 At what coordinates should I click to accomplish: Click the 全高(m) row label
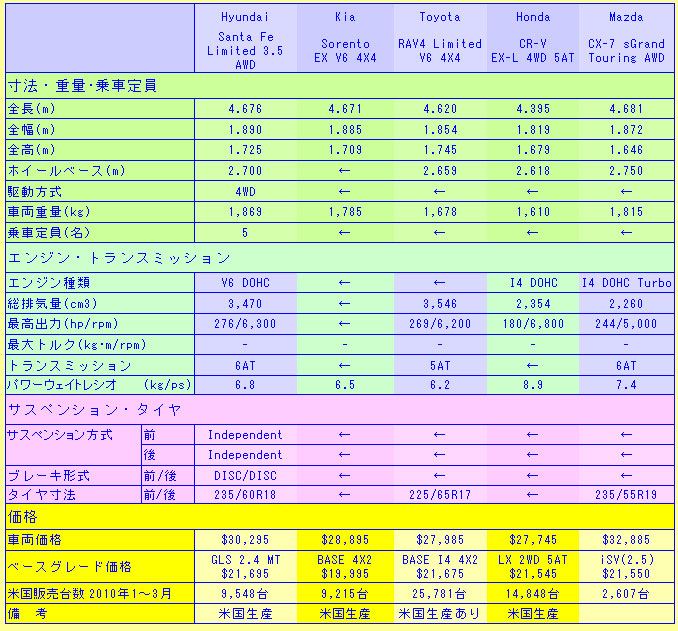(32, 150)
